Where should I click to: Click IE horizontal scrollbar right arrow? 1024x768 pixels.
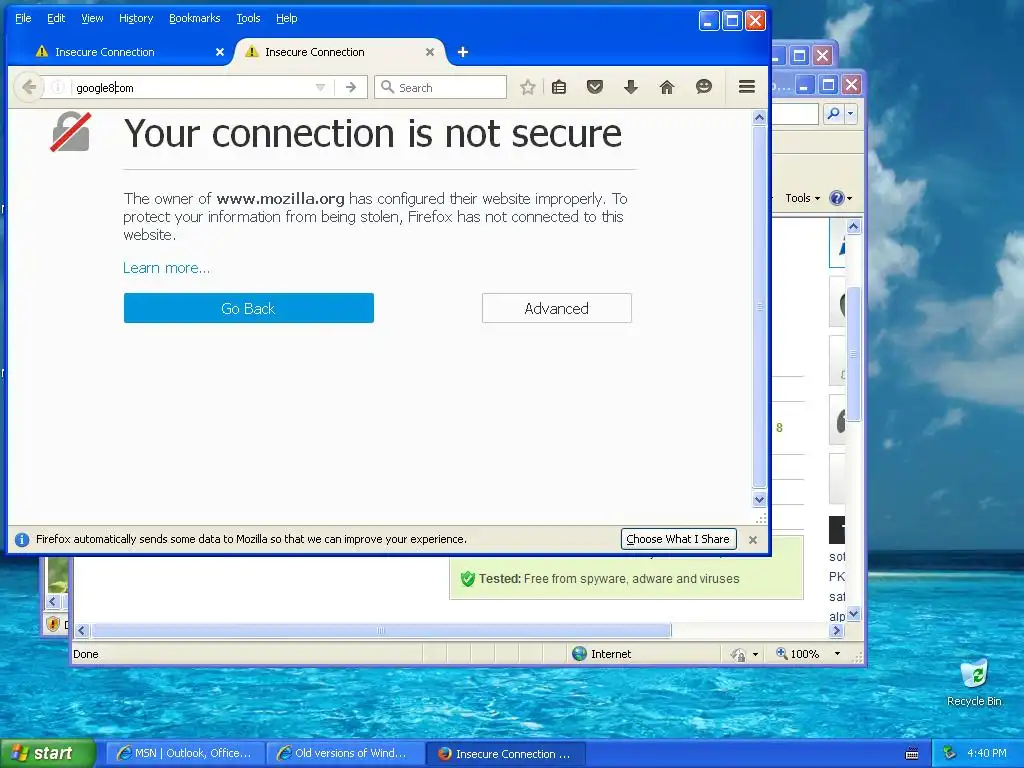[x=837, y=630]
